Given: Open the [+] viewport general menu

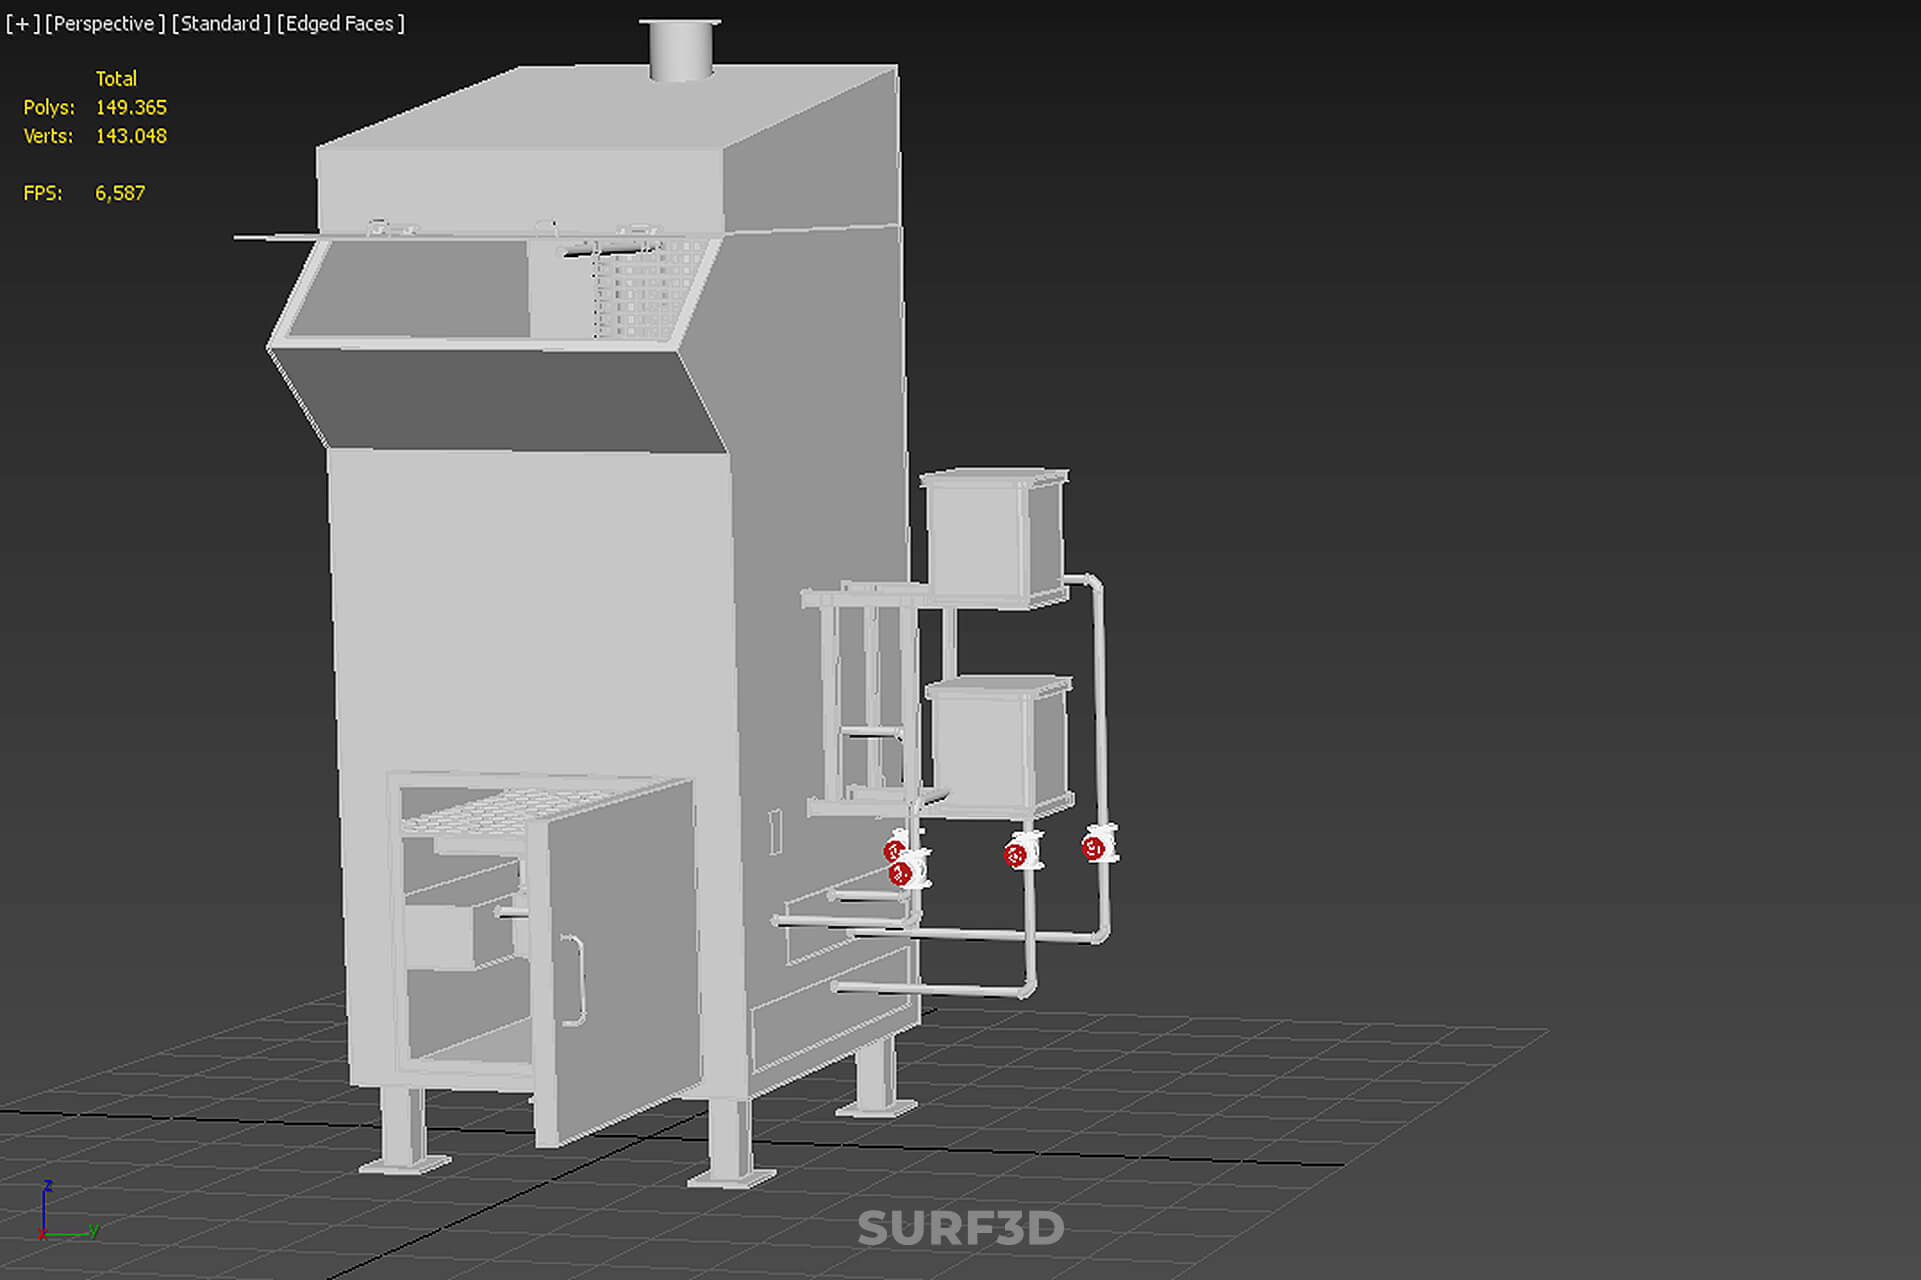Looking at the screenshot, I should coord(23,23).
